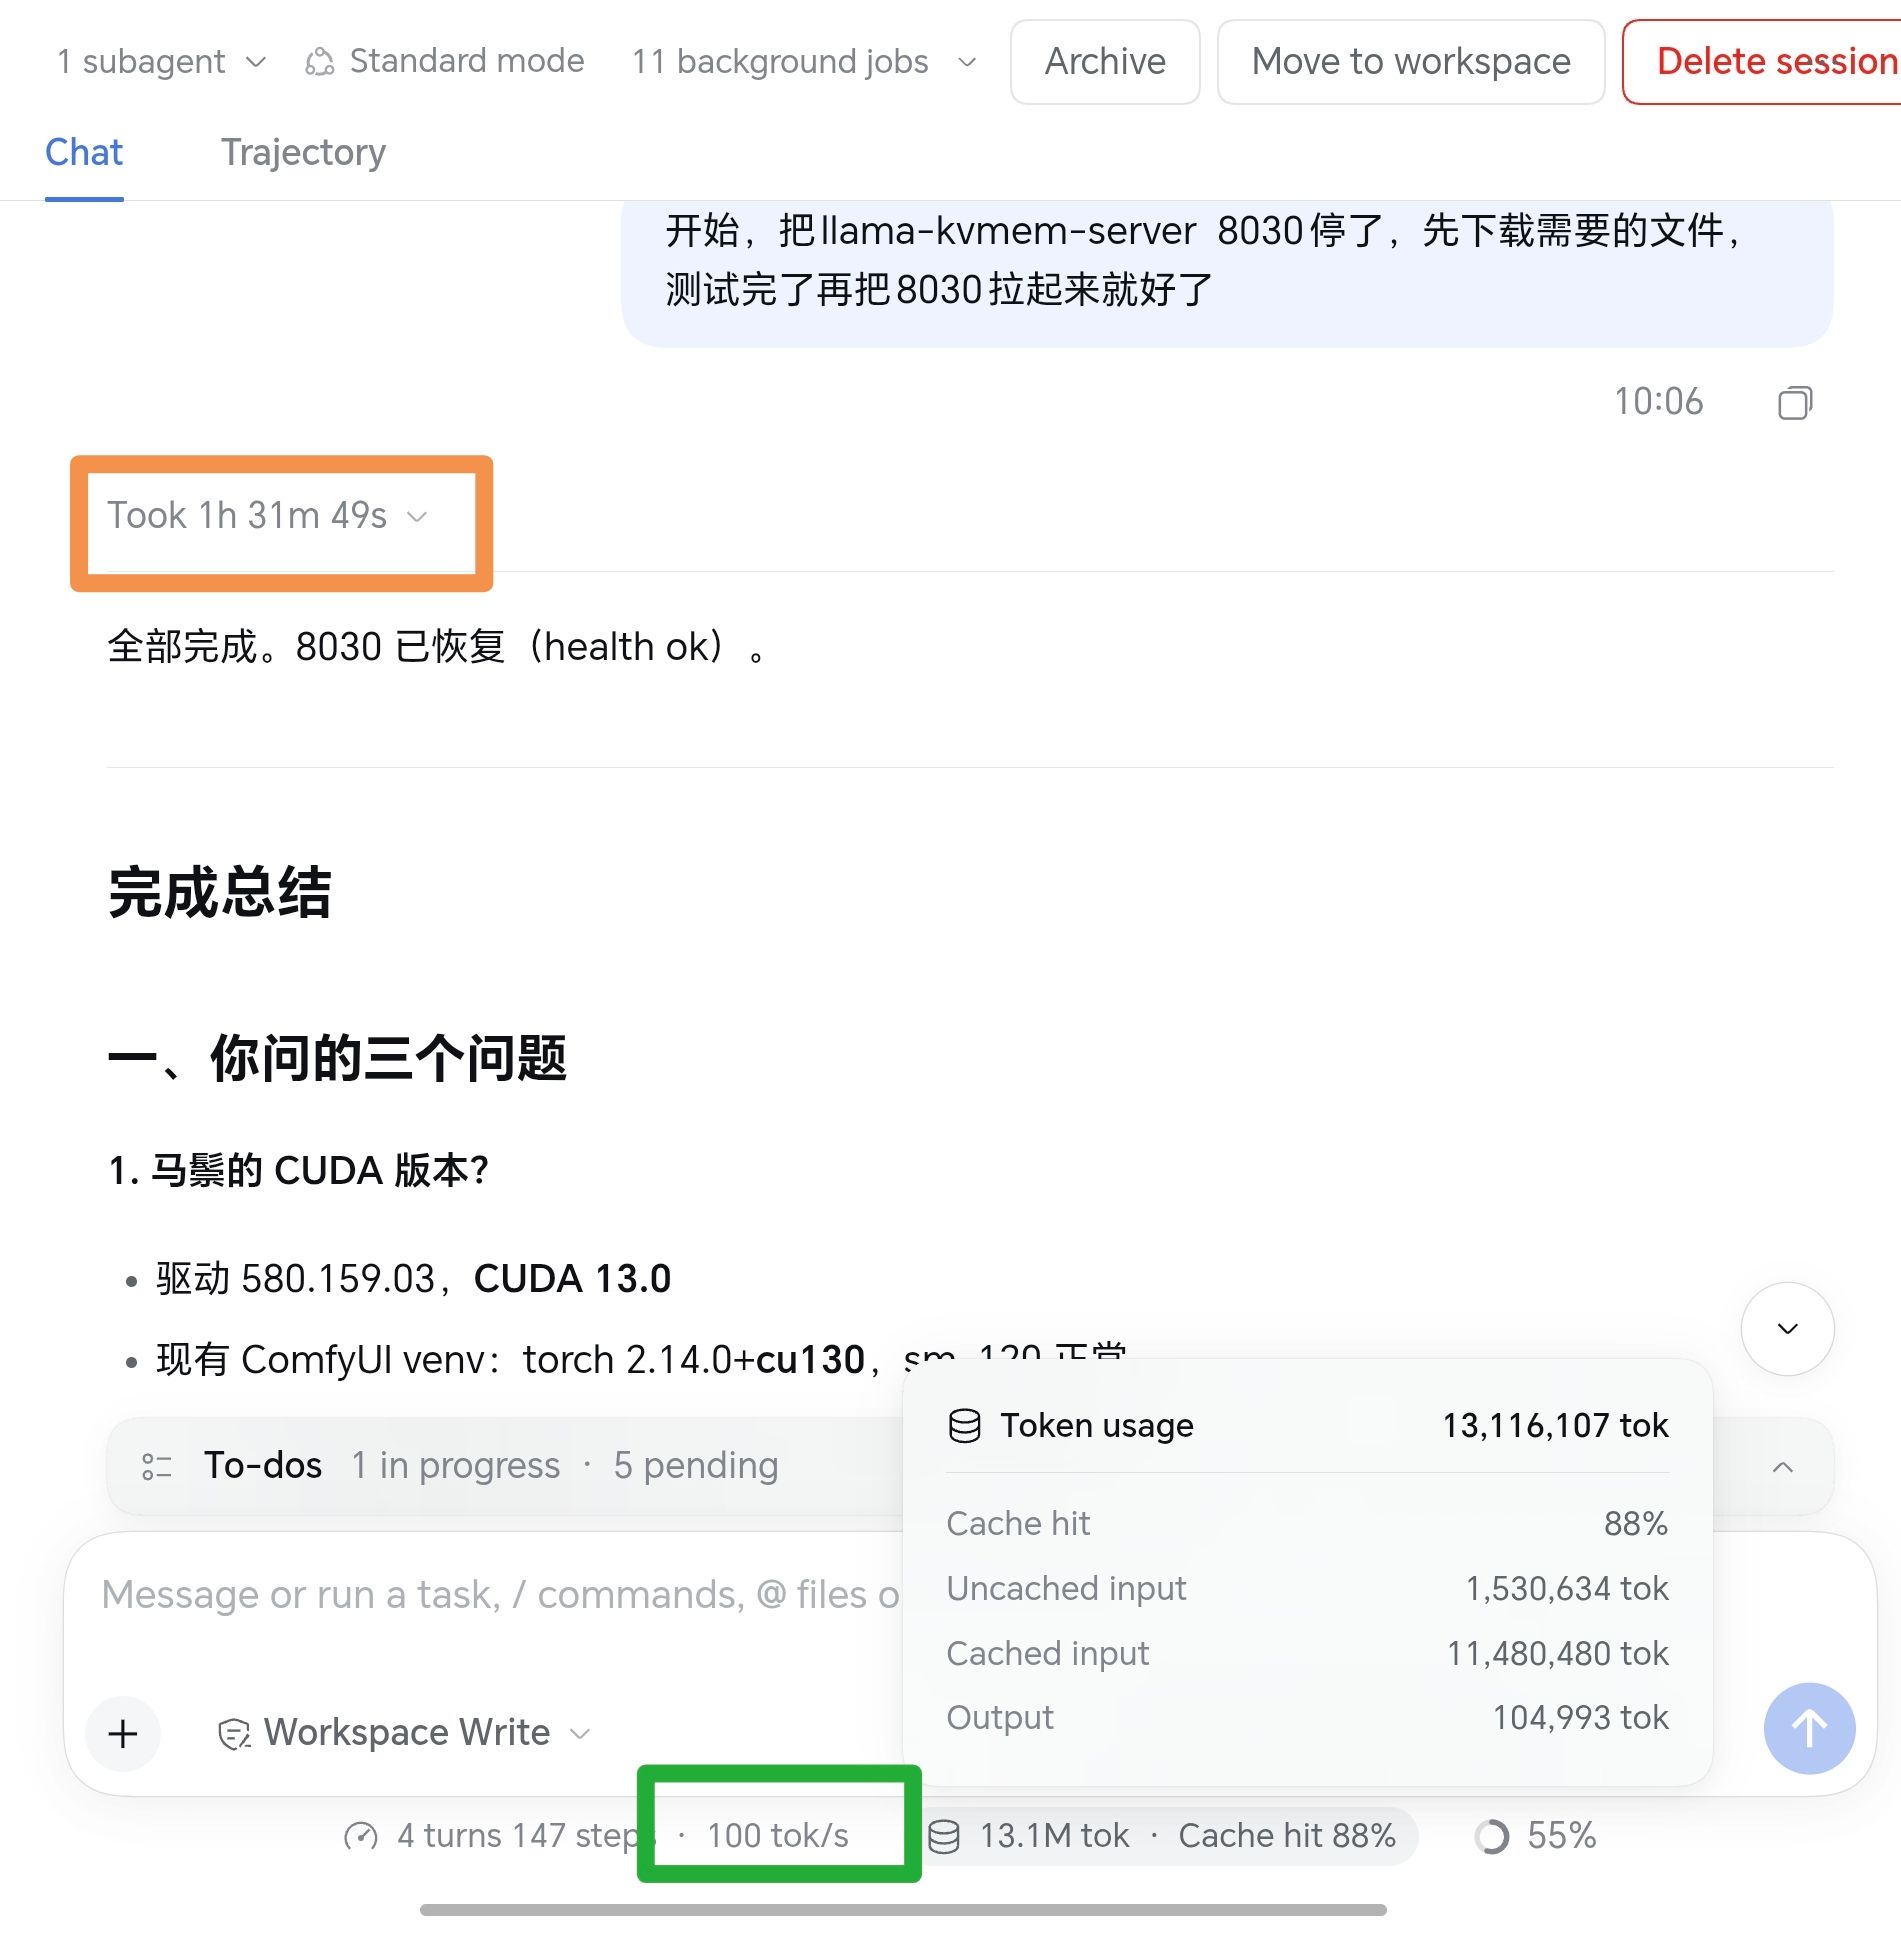This screenshot has width=1901, height=1943.
Task: Click the CUDA 13.0 bullet text
Action: 572,1279
